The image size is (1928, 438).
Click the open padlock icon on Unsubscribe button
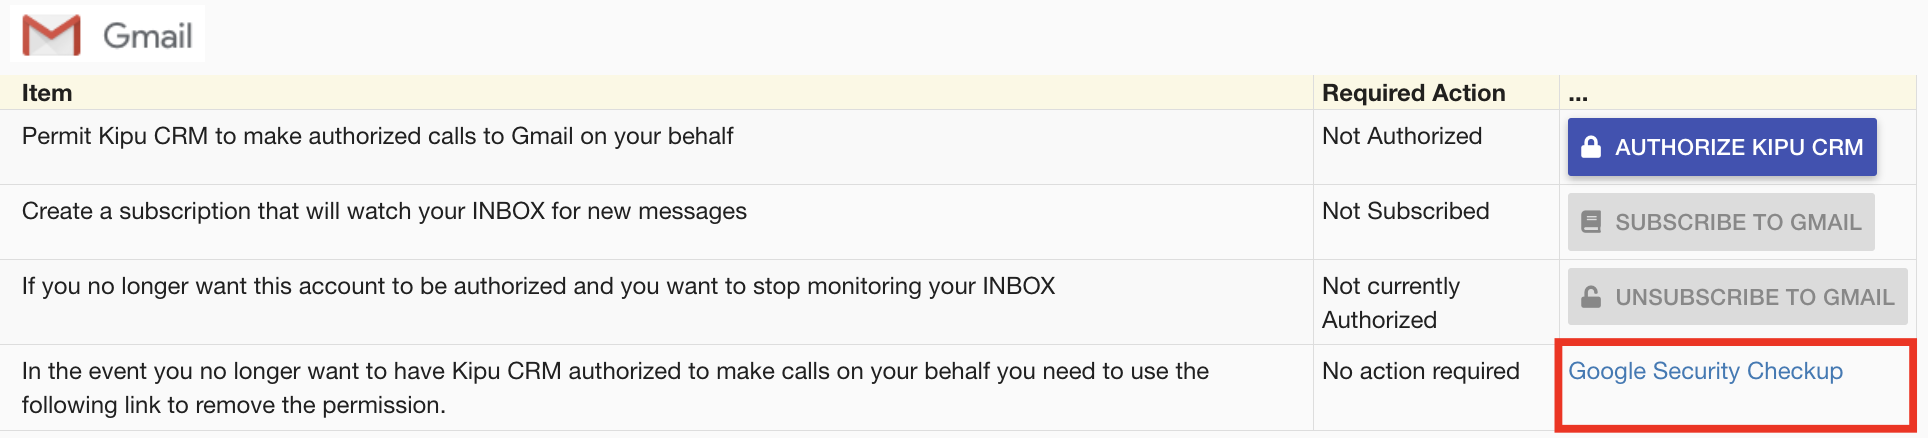tap(1591, 297)
